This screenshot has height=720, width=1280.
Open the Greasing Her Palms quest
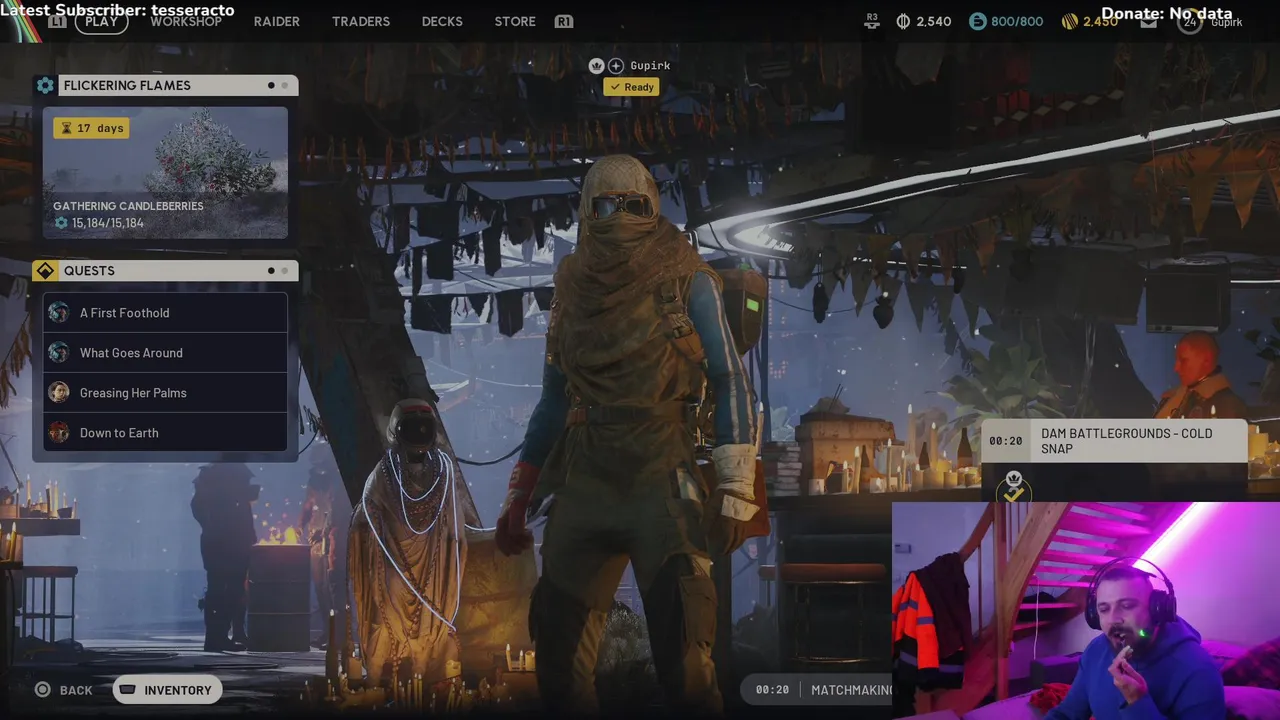[x=165, y=393]
